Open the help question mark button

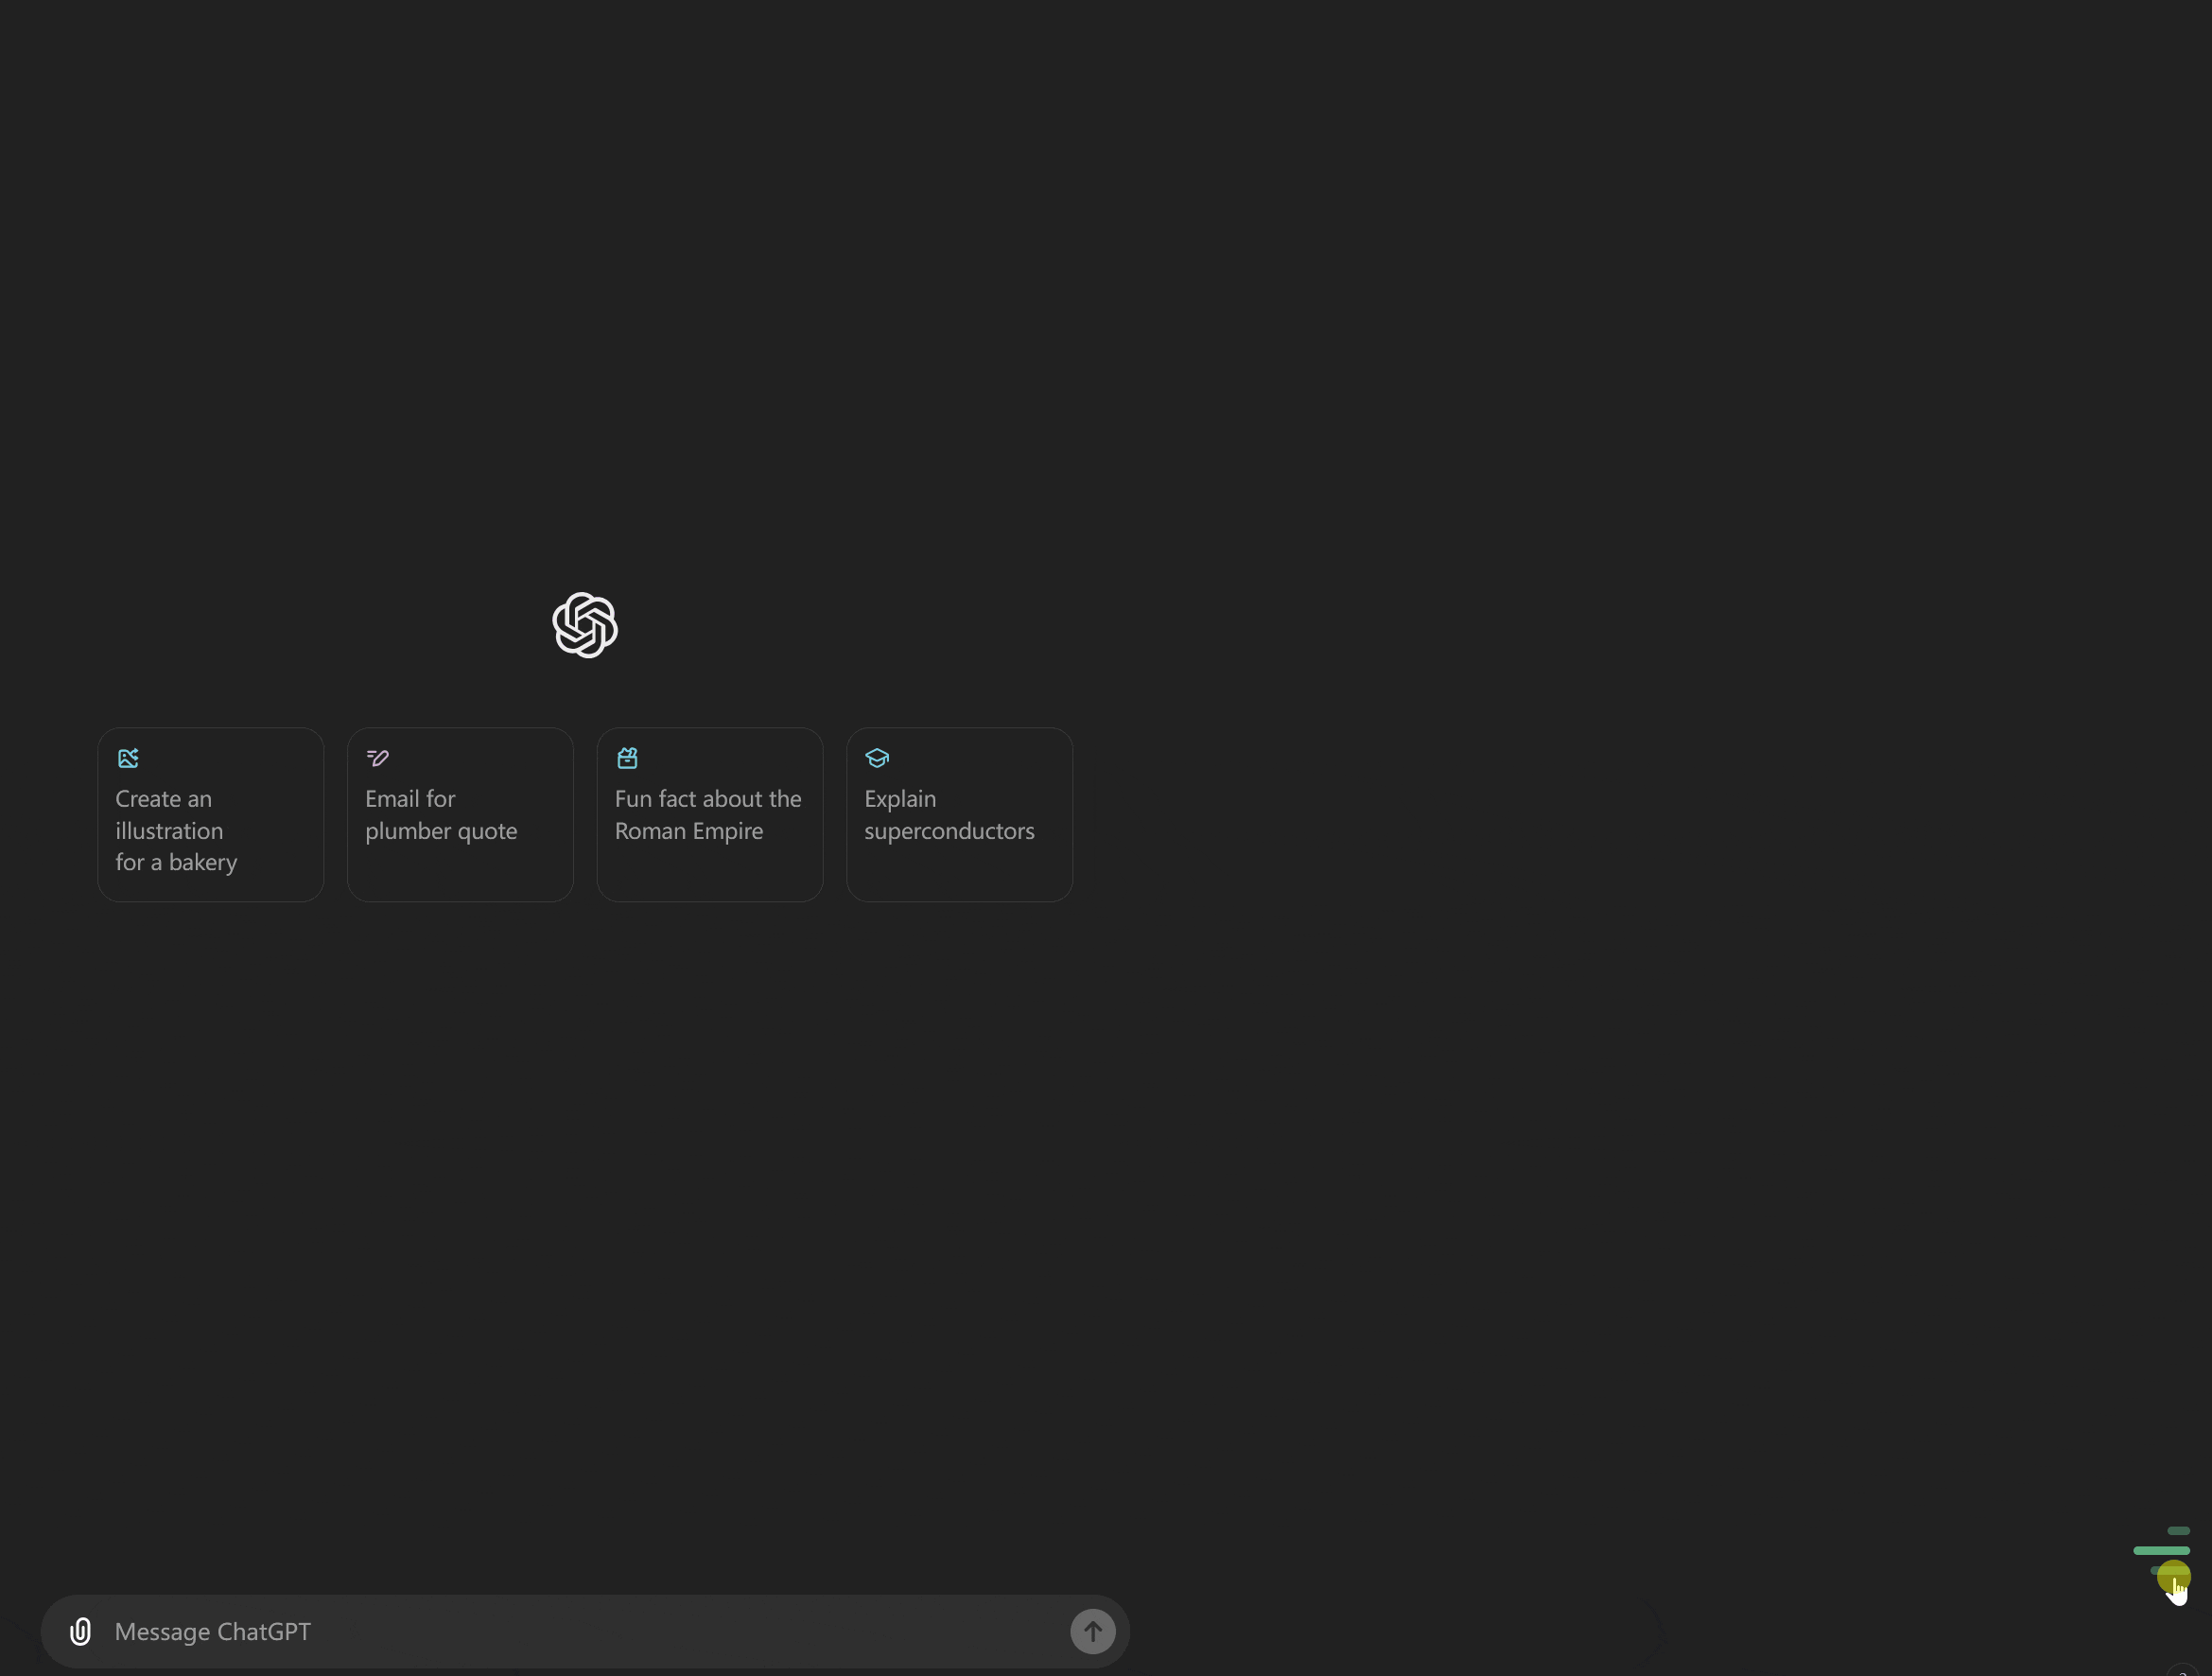click(x=2182, y=1671)
